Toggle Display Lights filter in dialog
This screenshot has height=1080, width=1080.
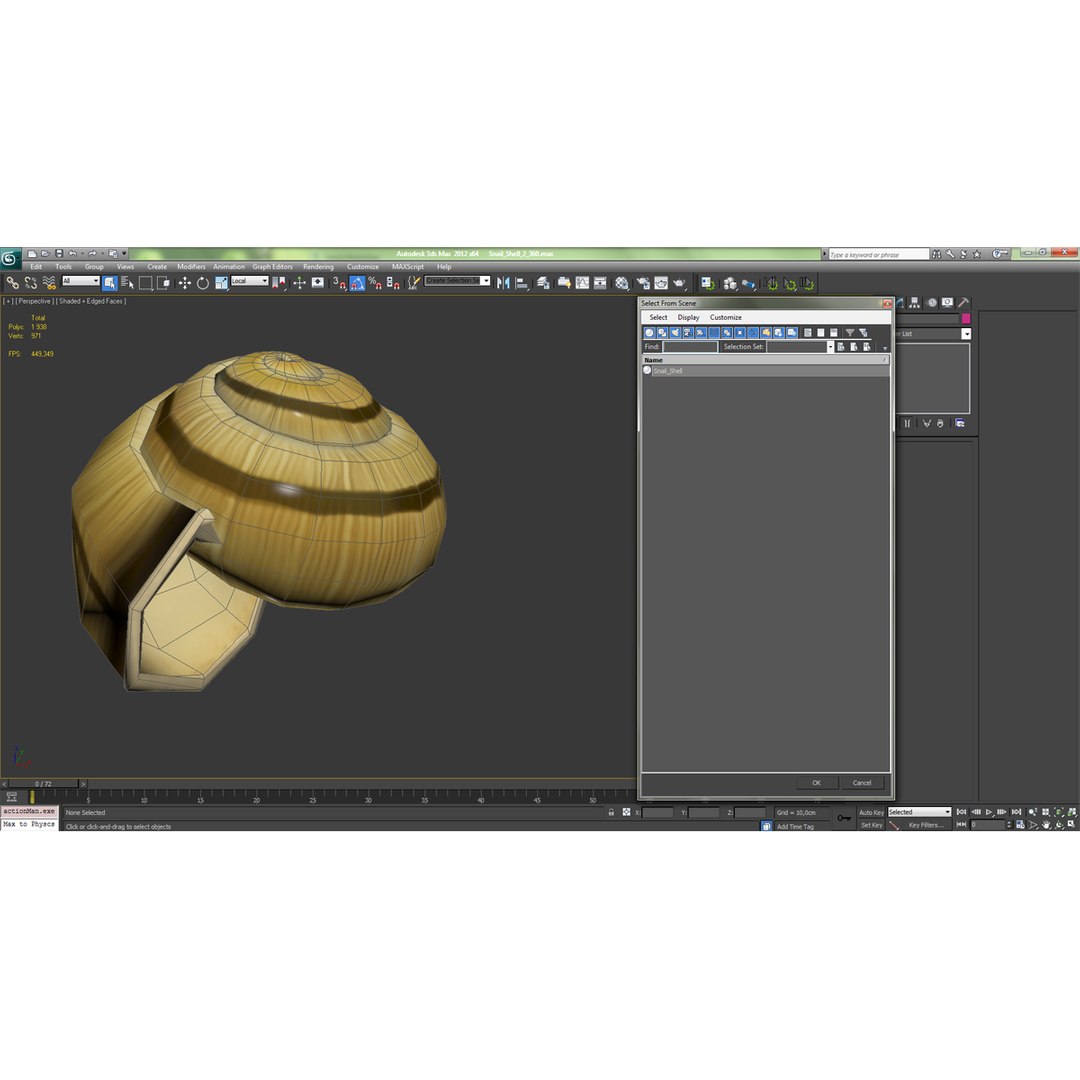click(676, 333)
